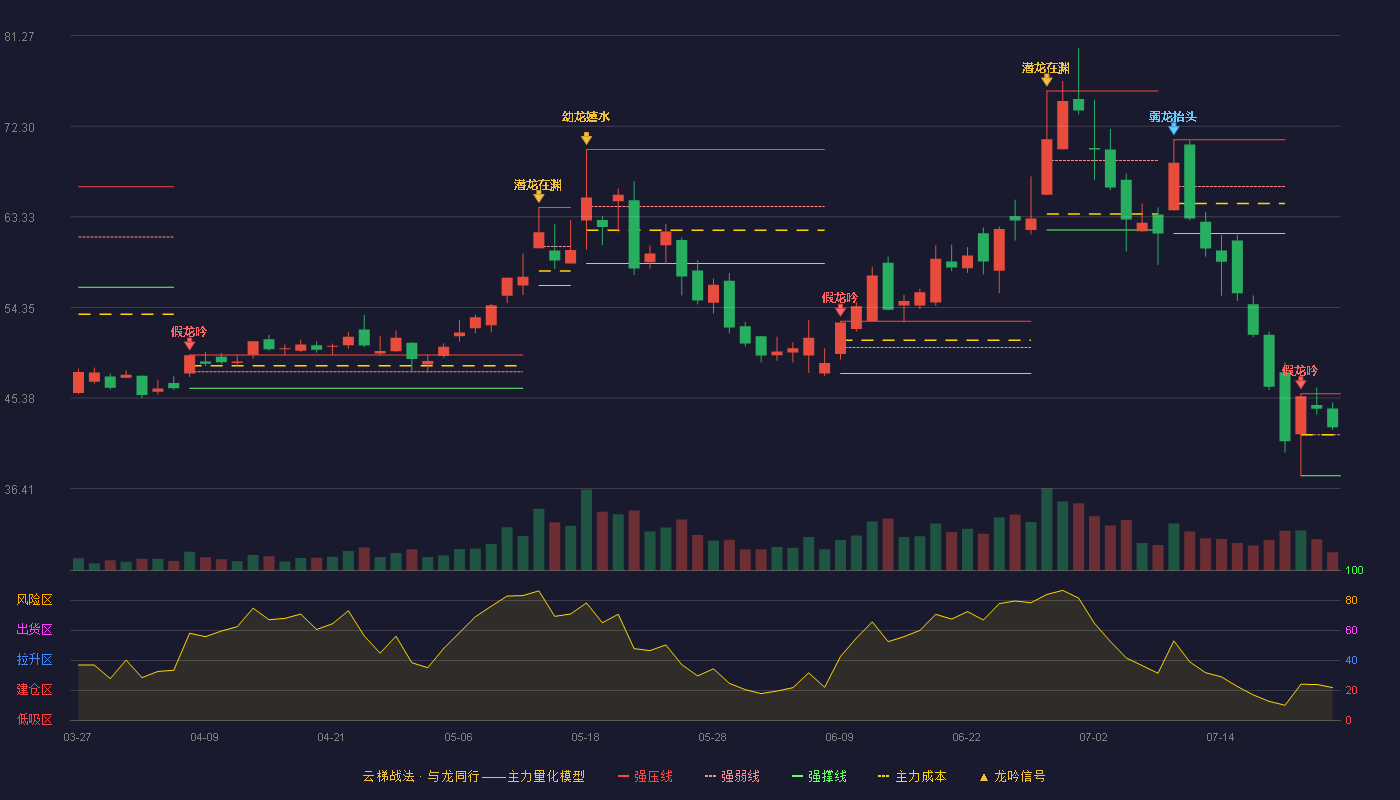Click the 主力量化模型 legend text

click(x=546, y=776)
